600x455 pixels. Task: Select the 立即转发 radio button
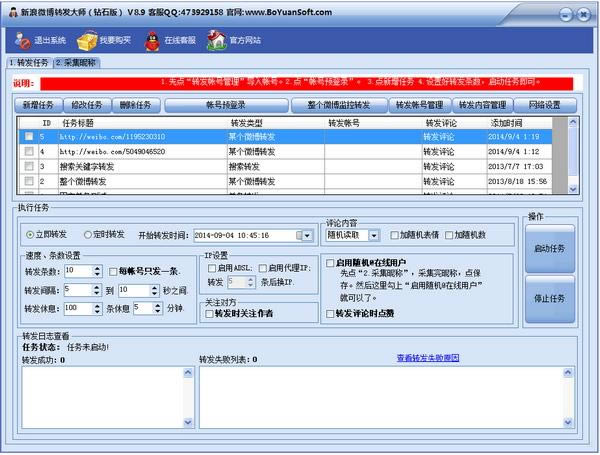pyautogui.click(x=29, y=235)
